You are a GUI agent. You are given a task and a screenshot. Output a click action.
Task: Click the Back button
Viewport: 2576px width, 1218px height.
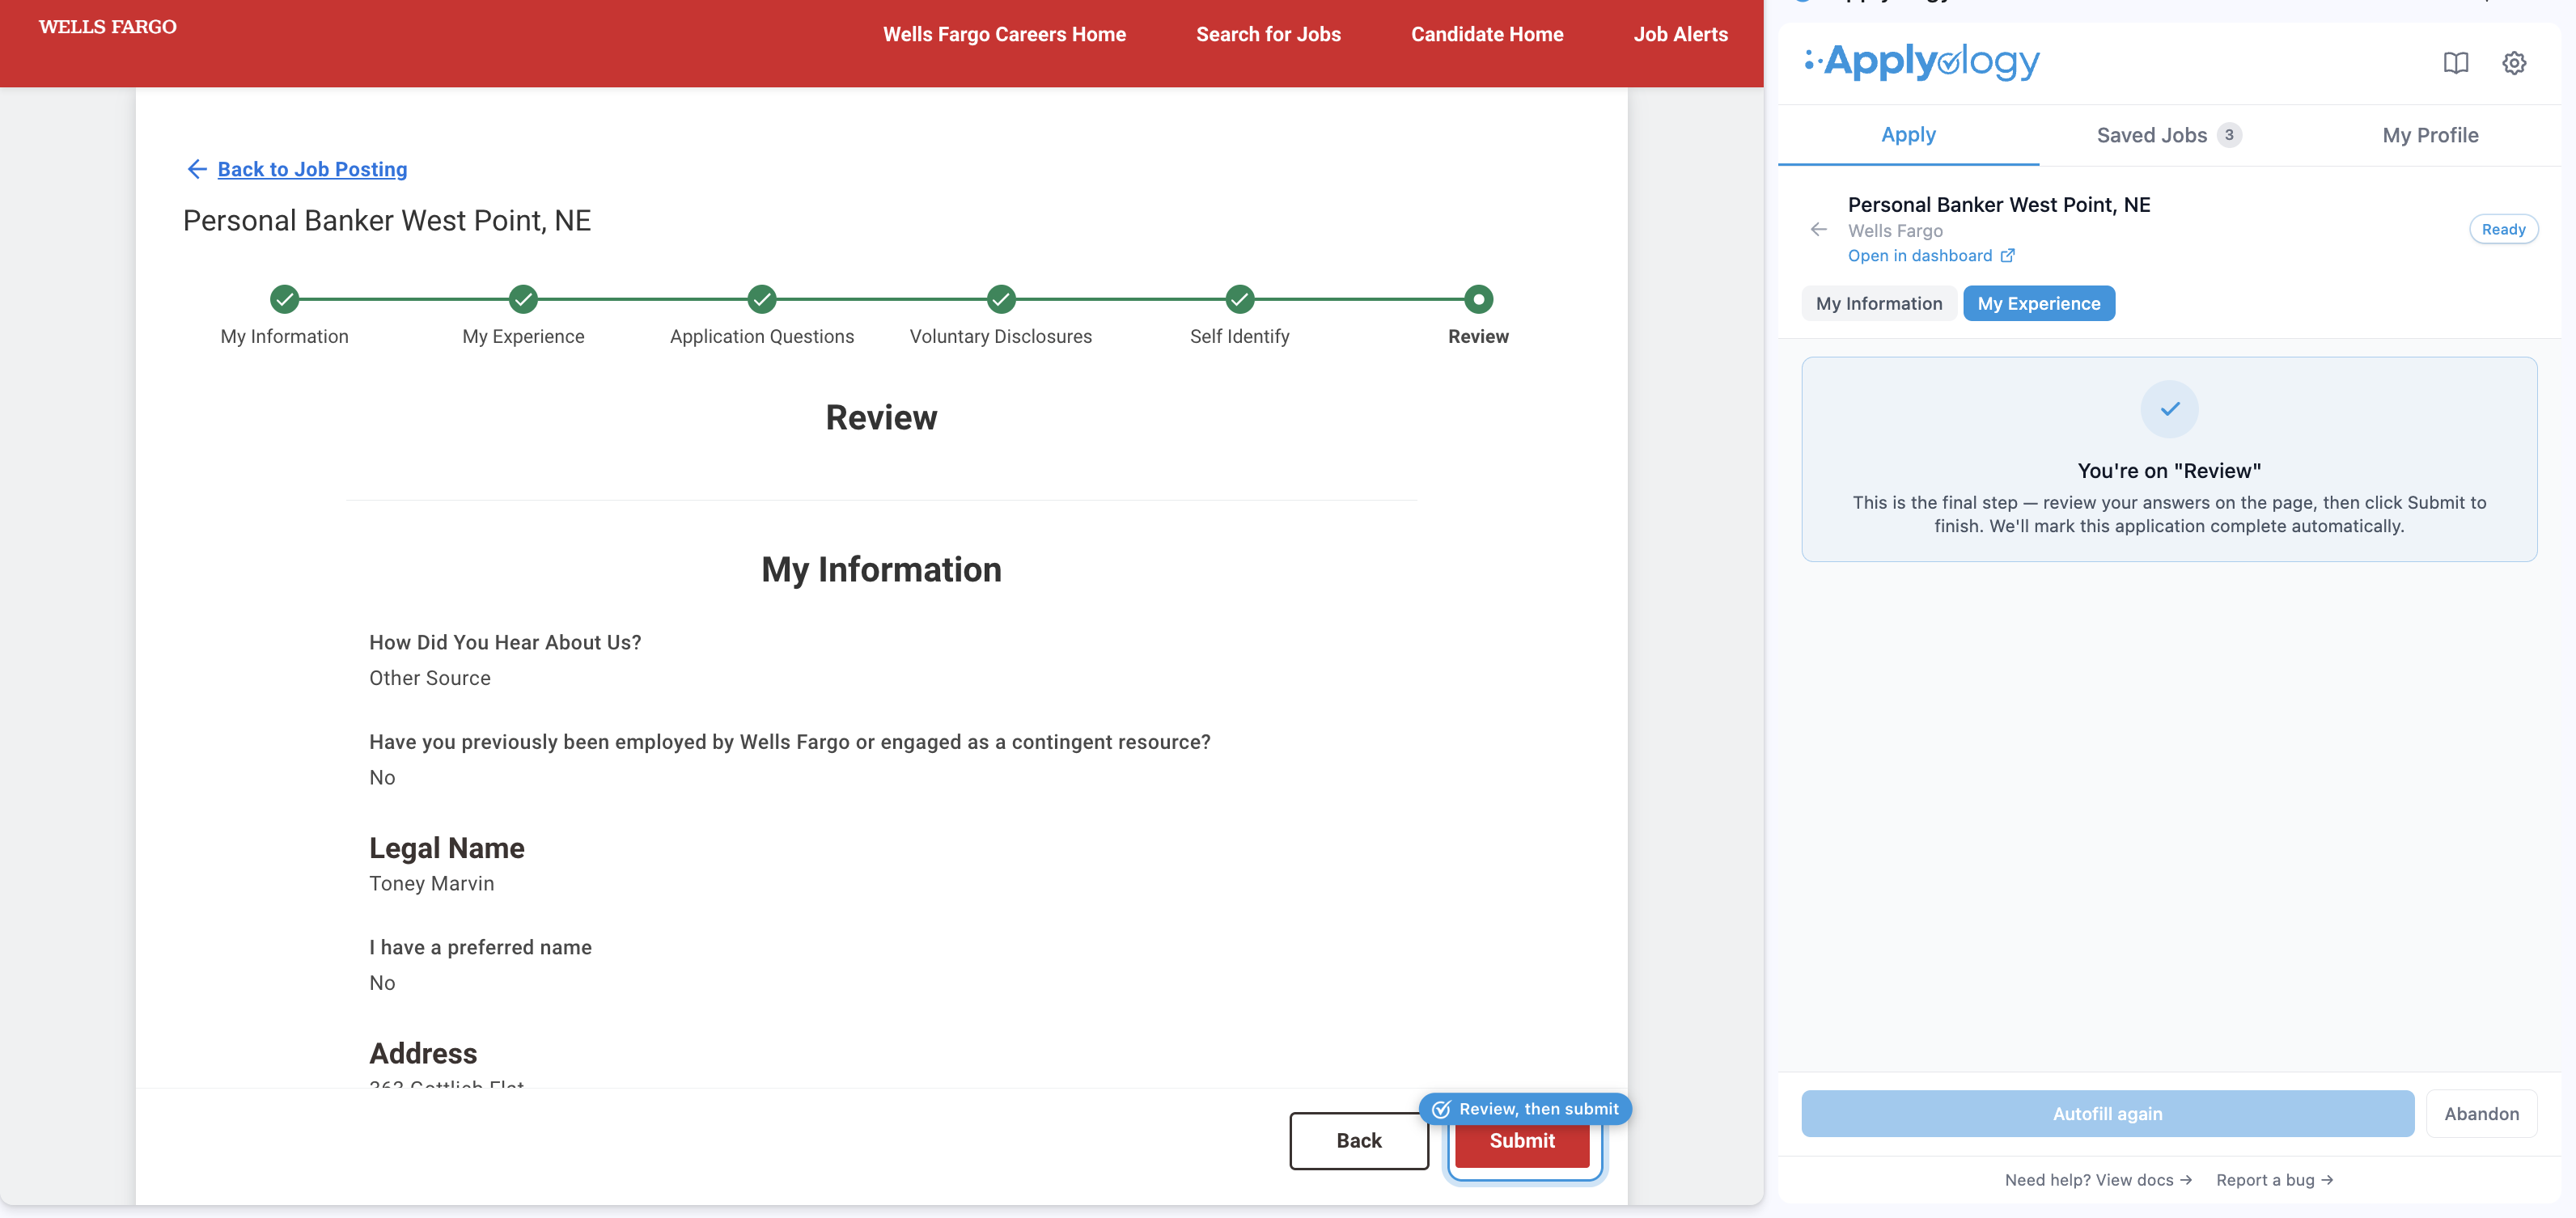point(1358,1141)
